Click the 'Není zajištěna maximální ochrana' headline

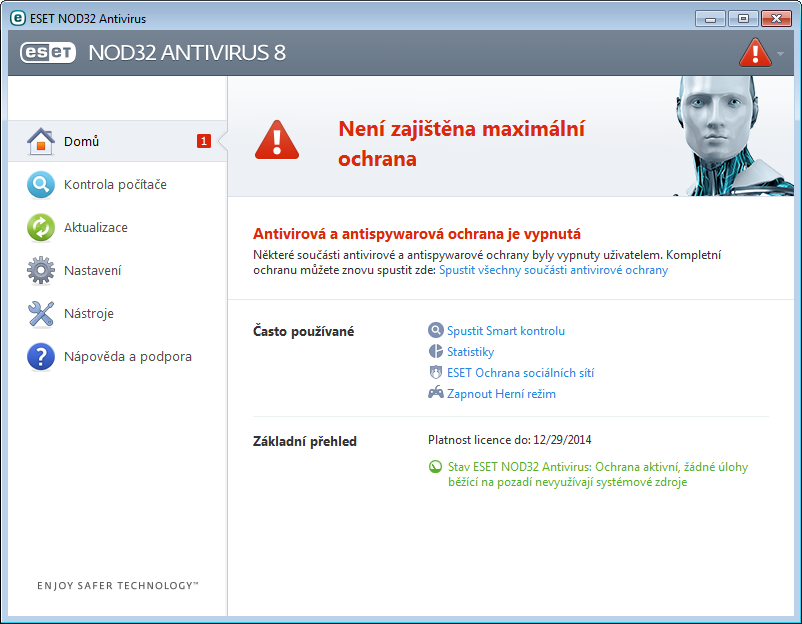461,144
